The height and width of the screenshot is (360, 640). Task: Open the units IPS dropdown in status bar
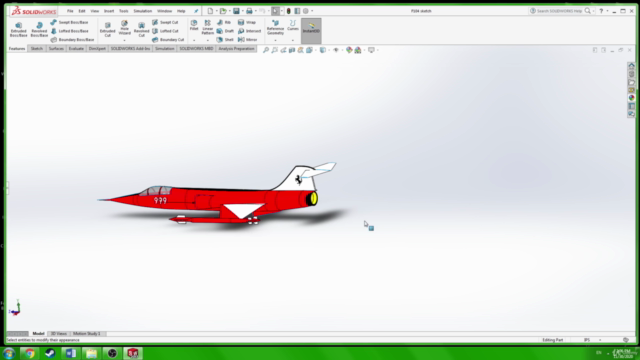pyautogui.click(x=600, y=340)
